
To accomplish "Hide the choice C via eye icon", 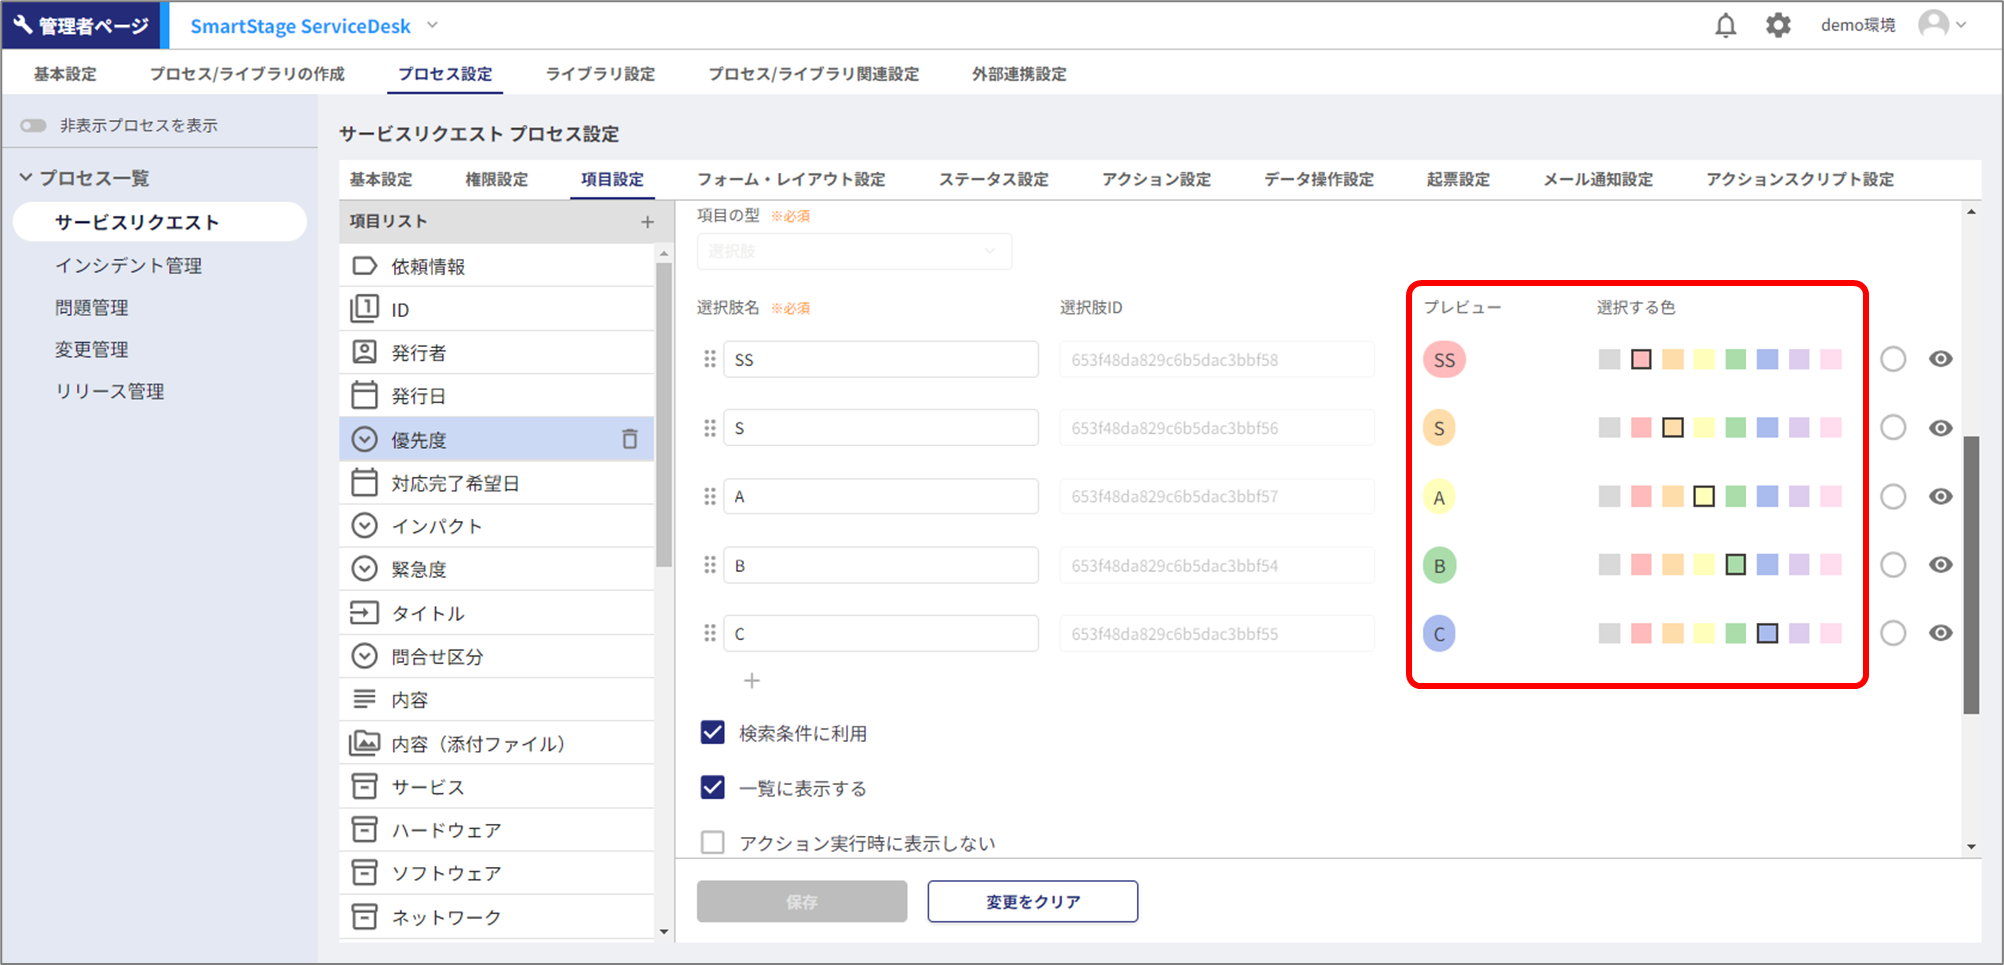I will [1940, 633].
